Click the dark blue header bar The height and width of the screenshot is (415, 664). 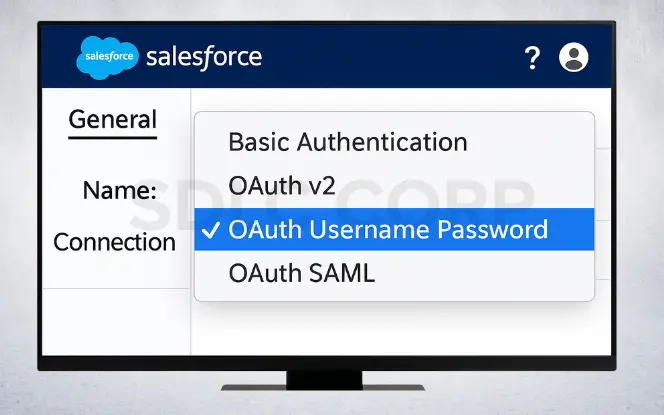[x=326, y=56]
